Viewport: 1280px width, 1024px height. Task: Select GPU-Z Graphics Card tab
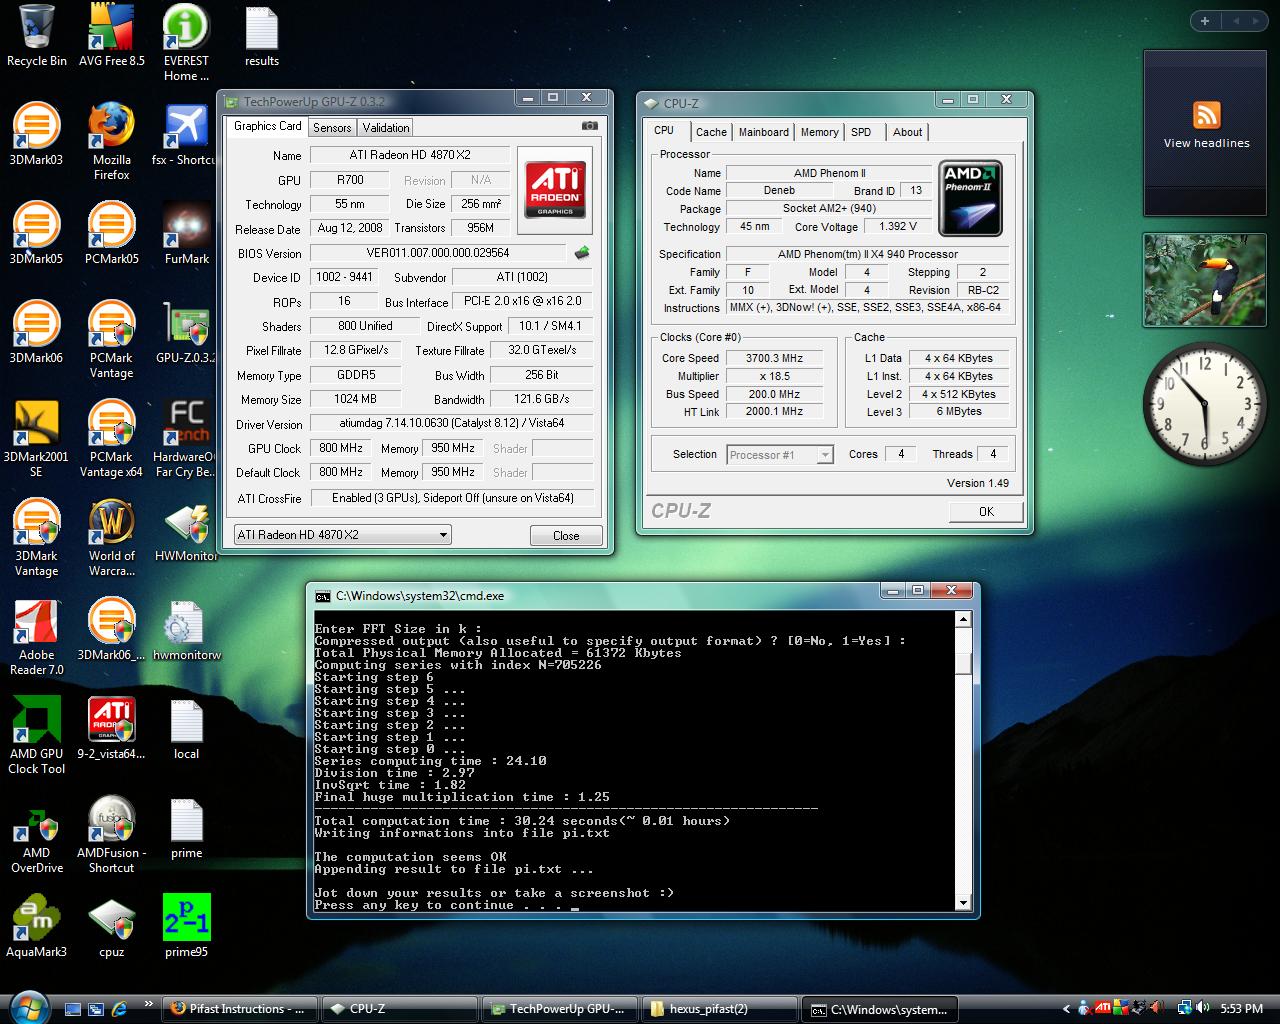[x=267, y=126]
